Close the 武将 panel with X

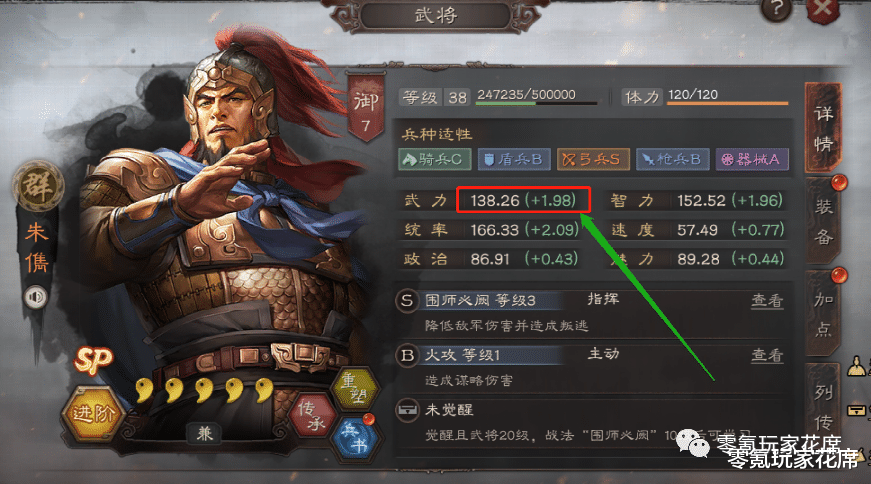click(823, 9)
